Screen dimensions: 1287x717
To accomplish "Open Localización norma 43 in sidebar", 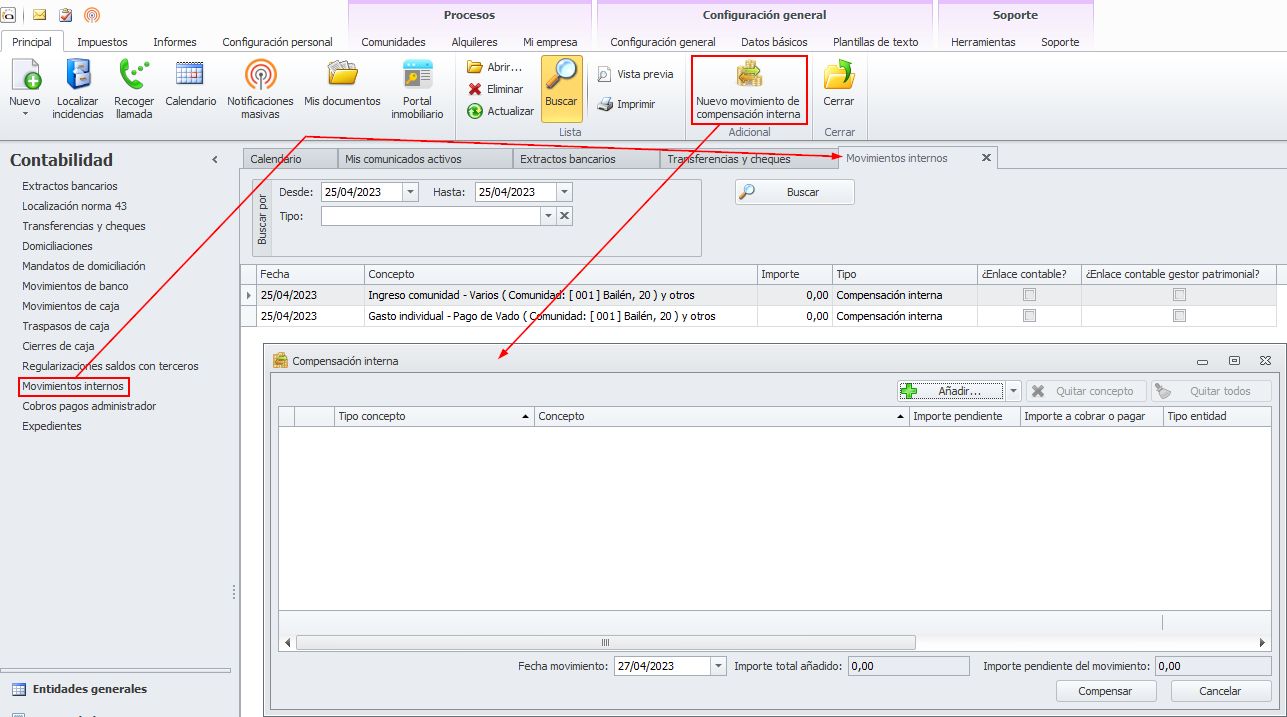I will click(x=74, y=206).
